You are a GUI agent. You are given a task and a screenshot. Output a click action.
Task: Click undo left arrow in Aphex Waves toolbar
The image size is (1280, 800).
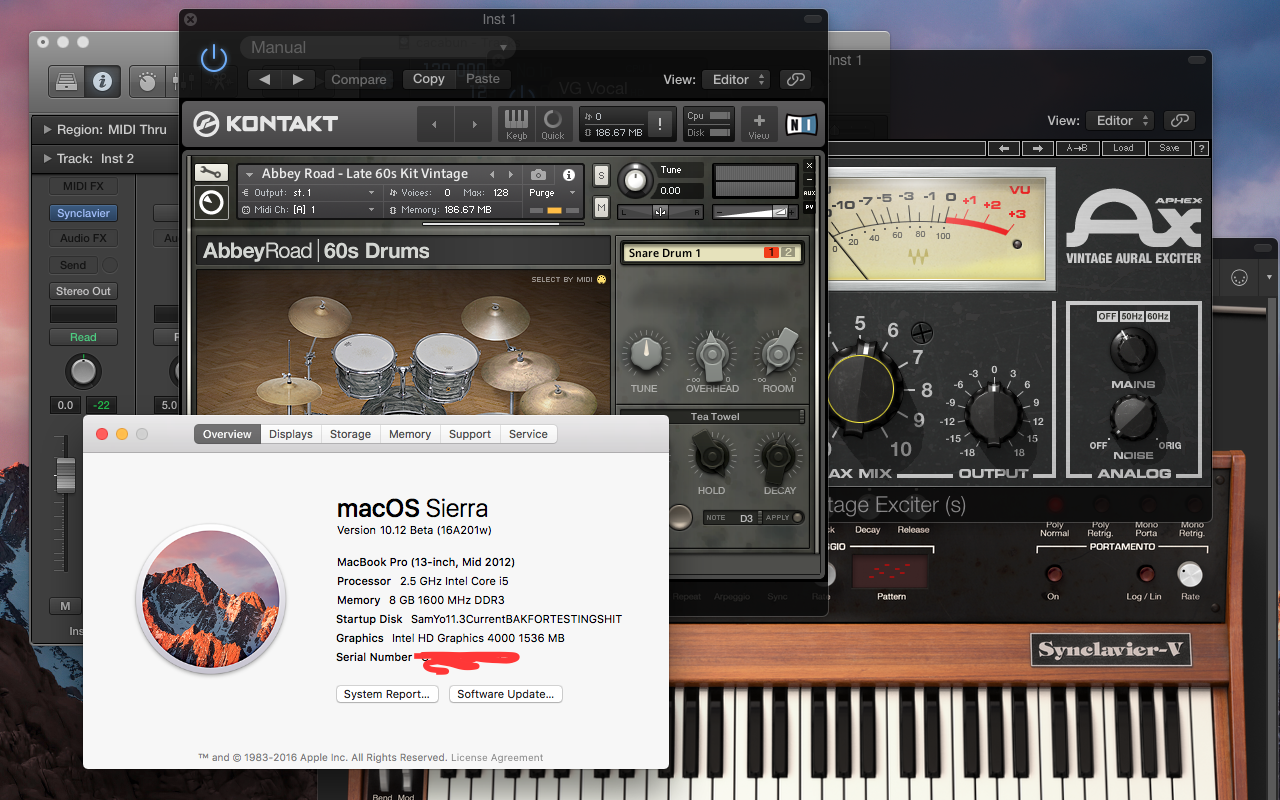point(1003,148)
